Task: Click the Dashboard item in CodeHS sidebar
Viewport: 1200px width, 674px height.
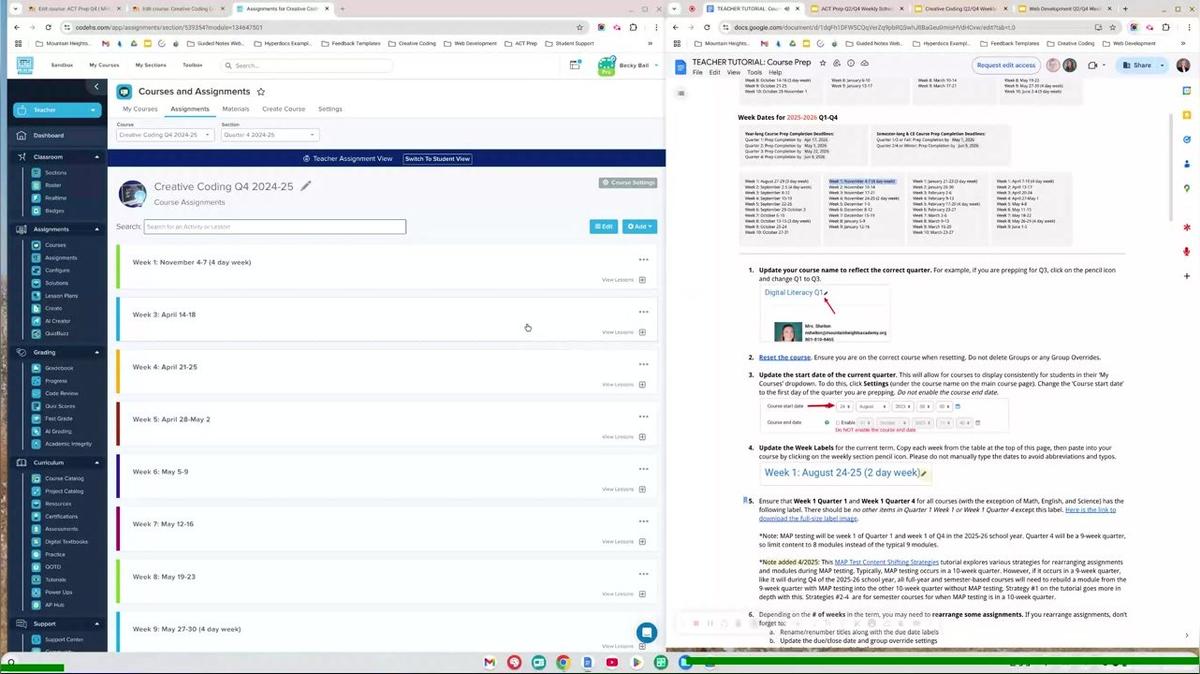Action: (48, 135)
